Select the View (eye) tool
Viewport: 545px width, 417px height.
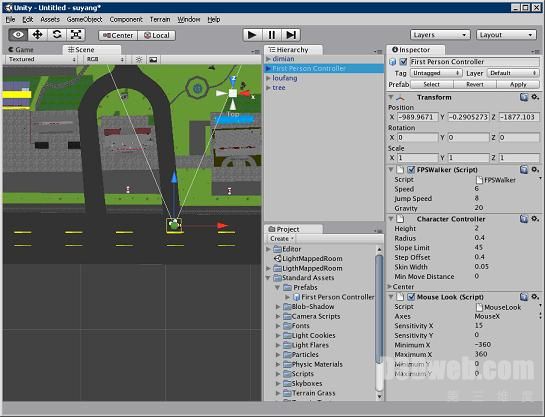18,35
